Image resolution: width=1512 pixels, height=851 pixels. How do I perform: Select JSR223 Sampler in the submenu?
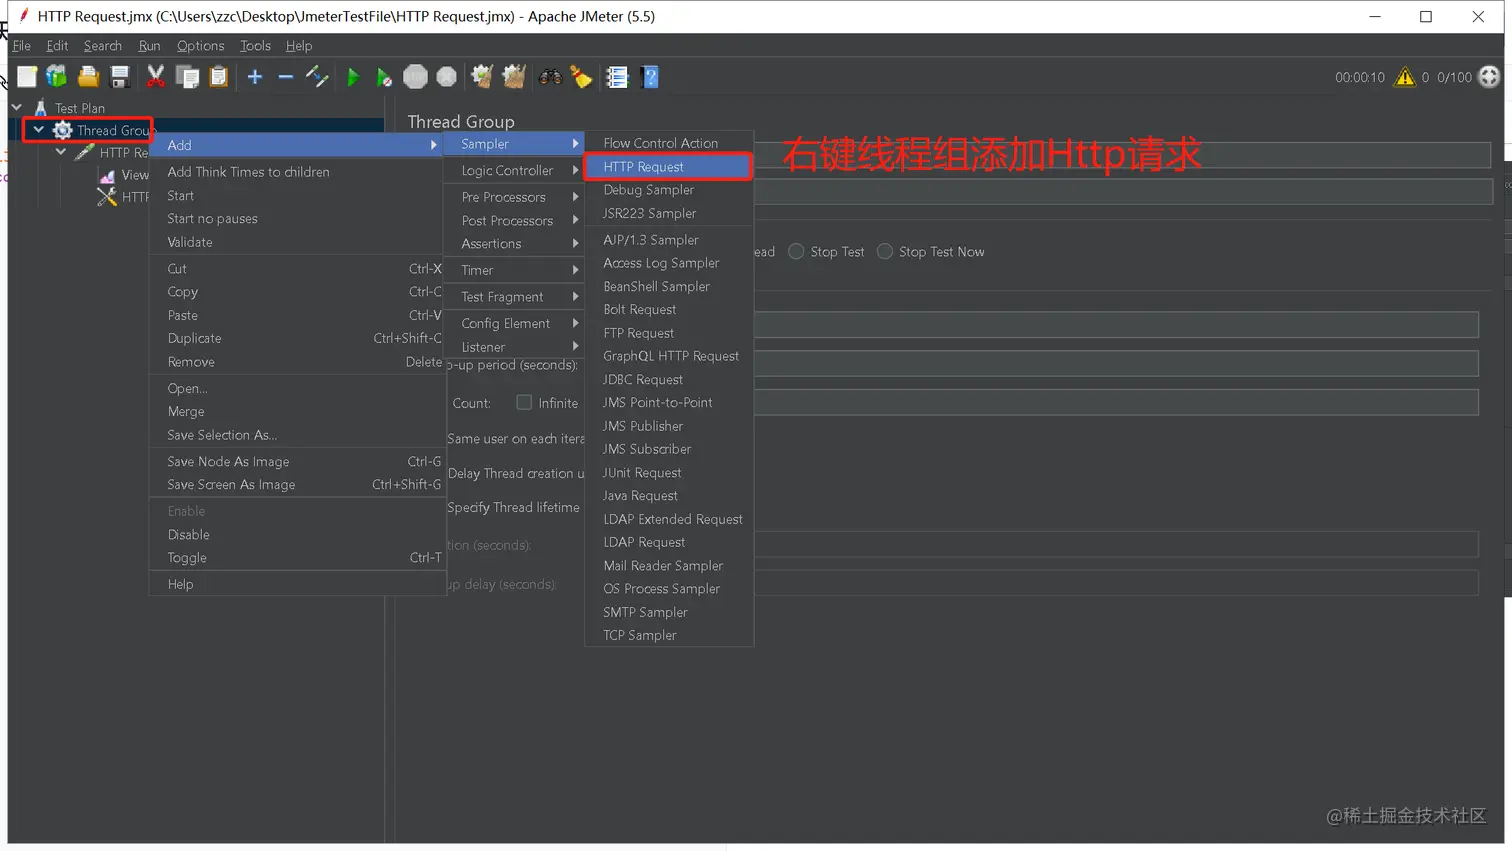click(669, 213)
